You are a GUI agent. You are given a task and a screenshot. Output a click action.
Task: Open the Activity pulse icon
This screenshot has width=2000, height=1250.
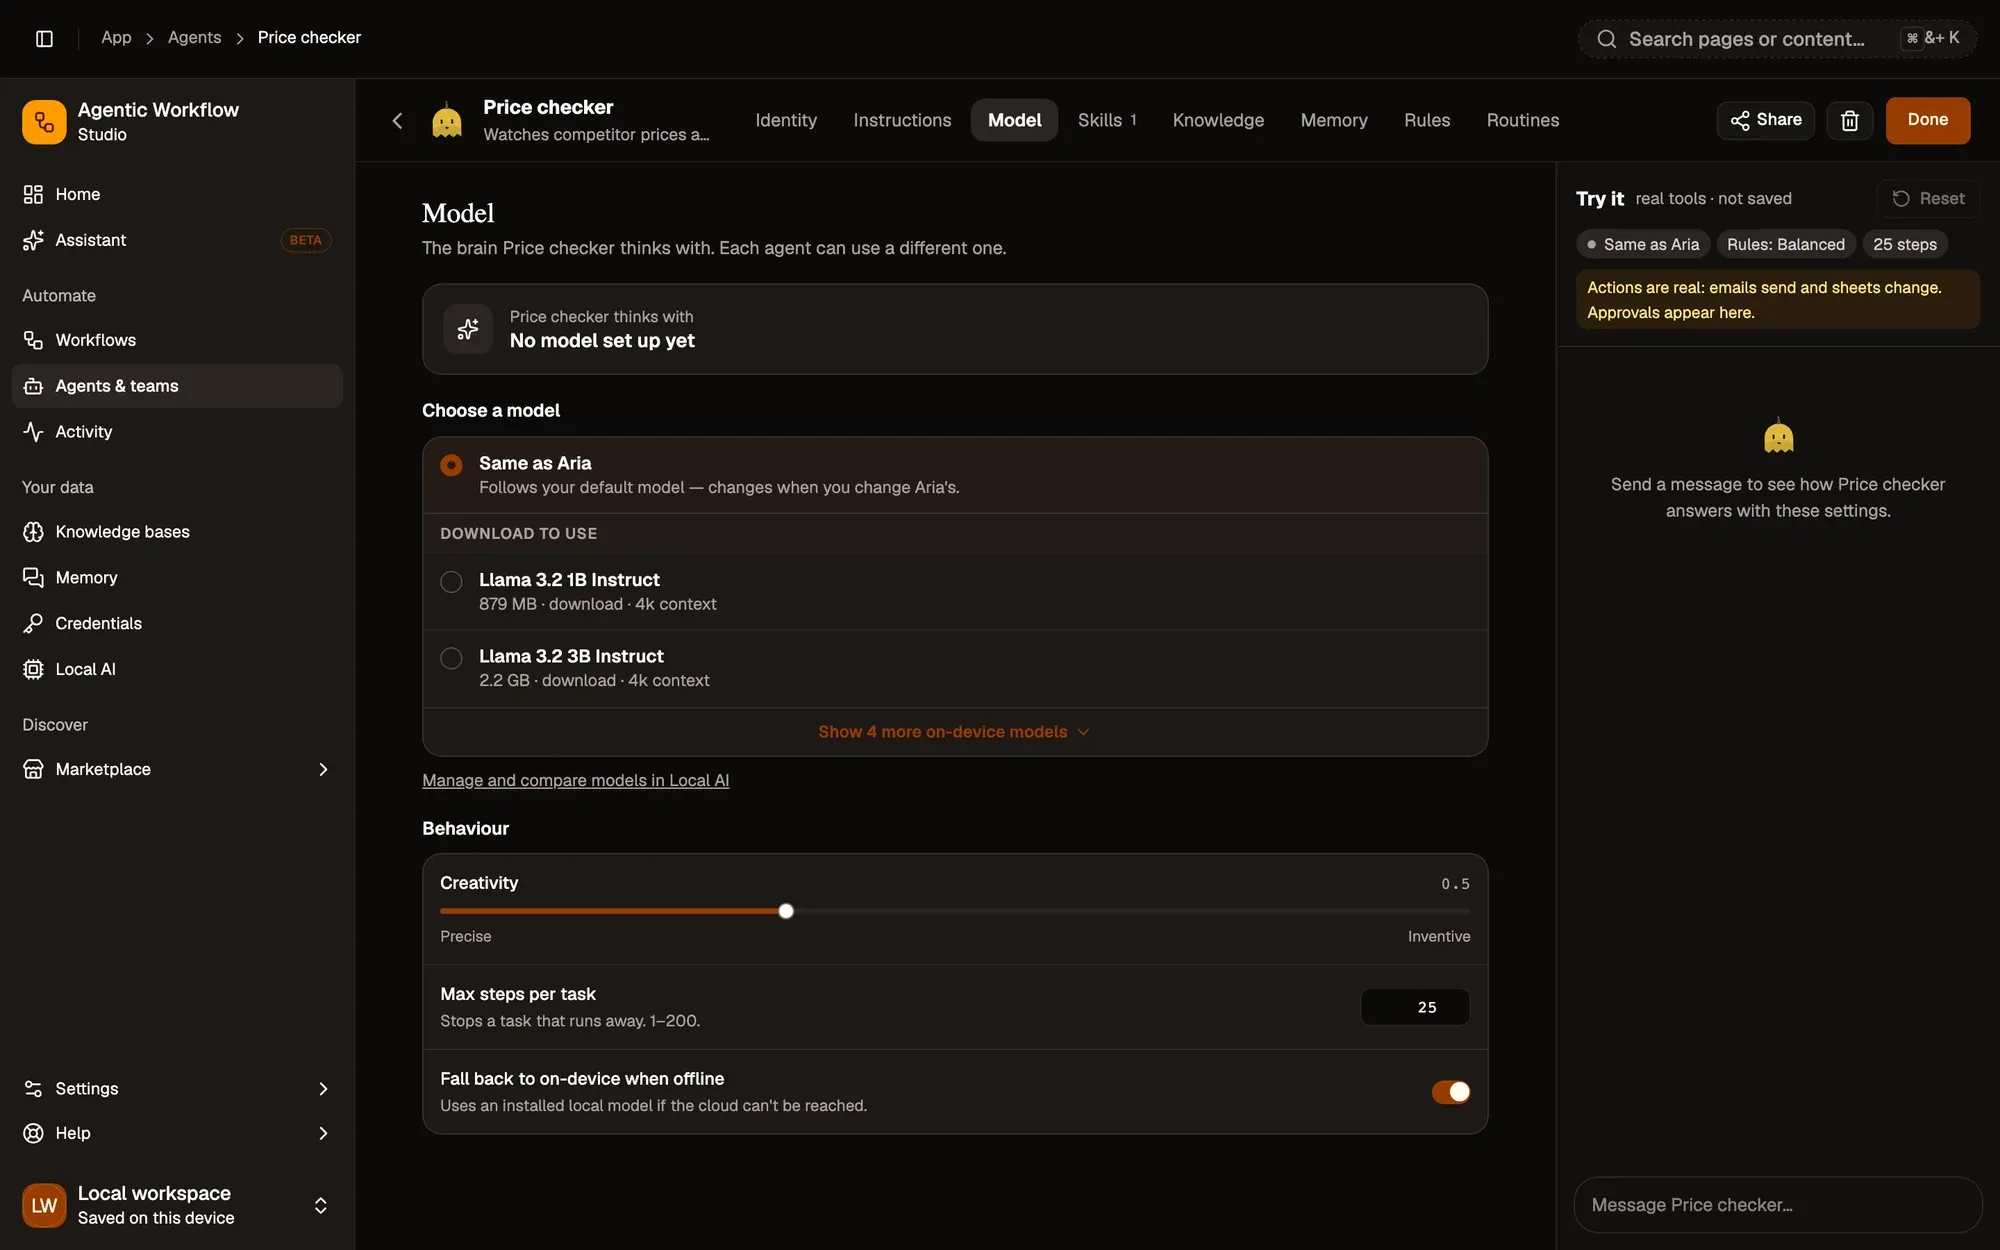click(33, 432)
